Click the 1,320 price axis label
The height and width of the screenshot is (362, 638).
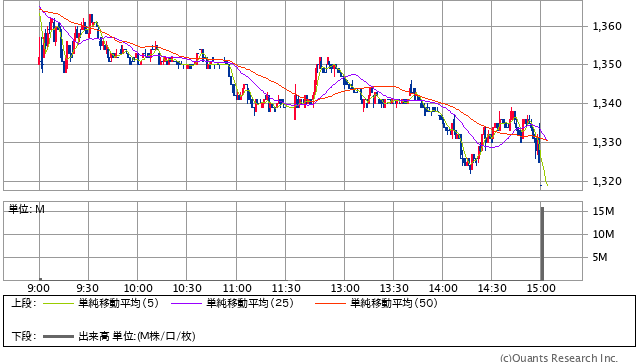607,181
